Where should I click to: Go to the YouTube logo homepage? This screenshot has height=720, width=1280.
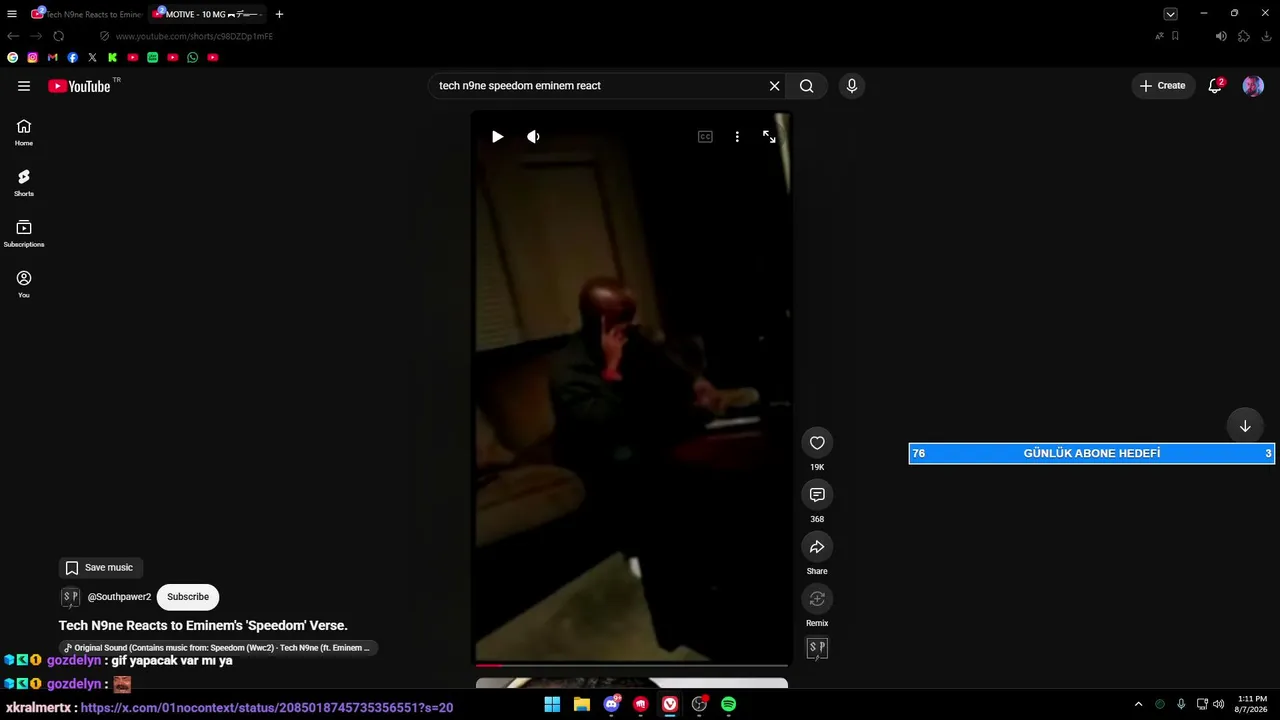pyautogui.click(x=79, y=86)
